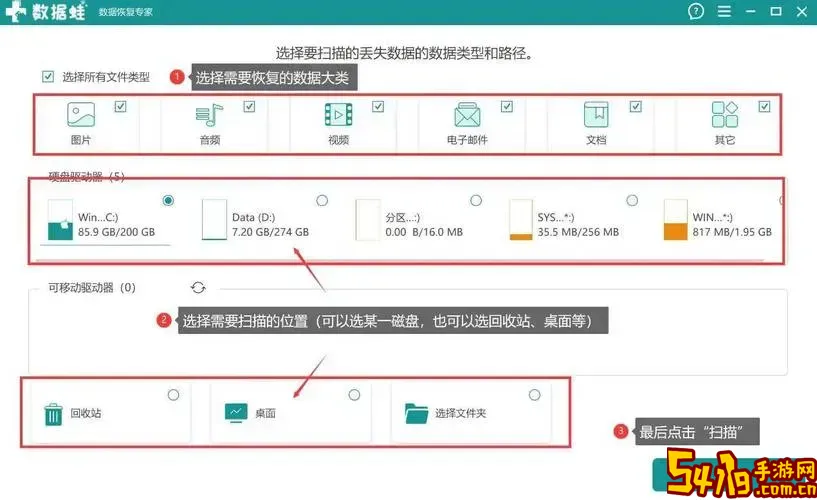Click the 其它 other types icon
This screenshot has height=500, width=817.
[725, 115]
